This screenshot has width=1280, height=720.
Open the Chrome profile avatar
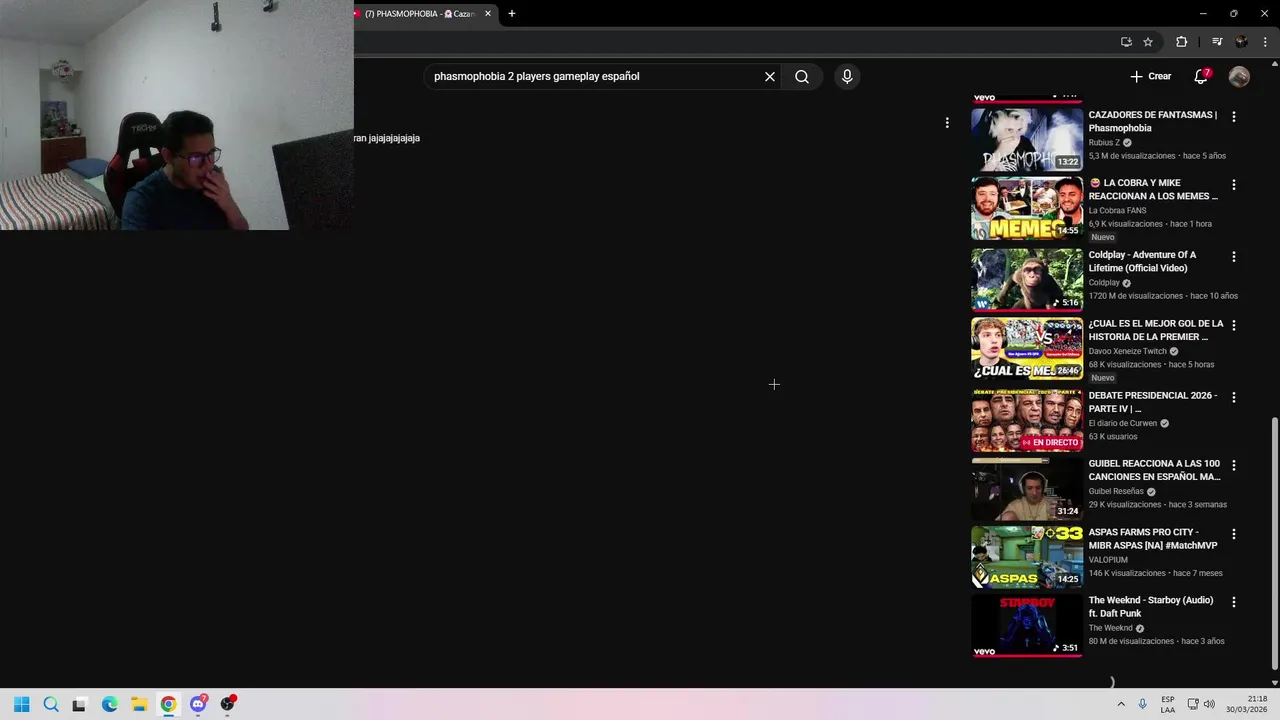point(1241,42)
